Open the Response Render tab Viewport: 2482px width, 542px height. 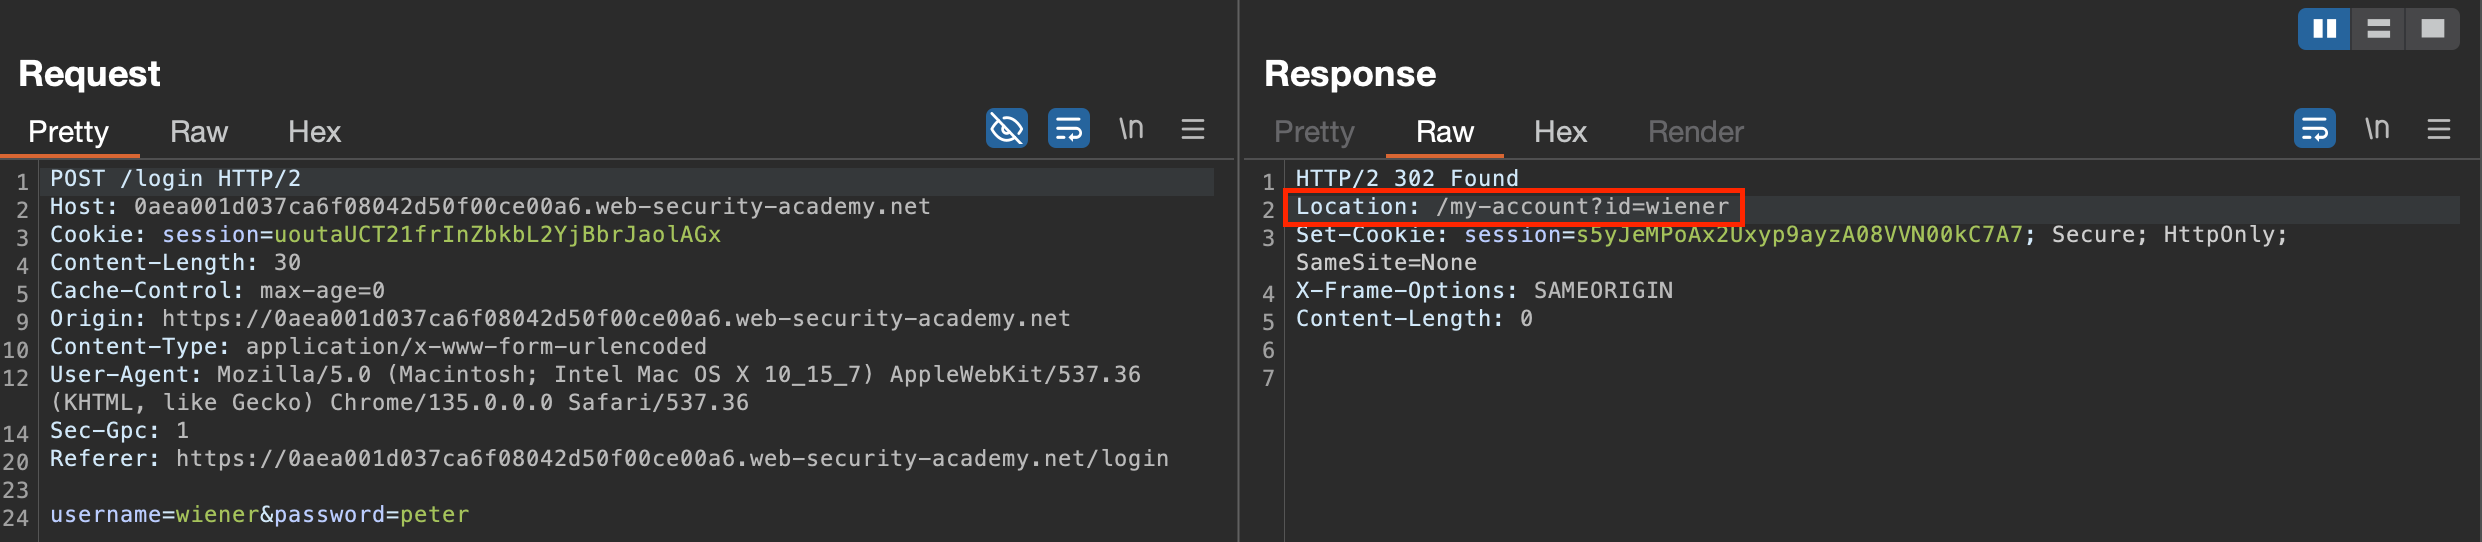[1695, 132]
